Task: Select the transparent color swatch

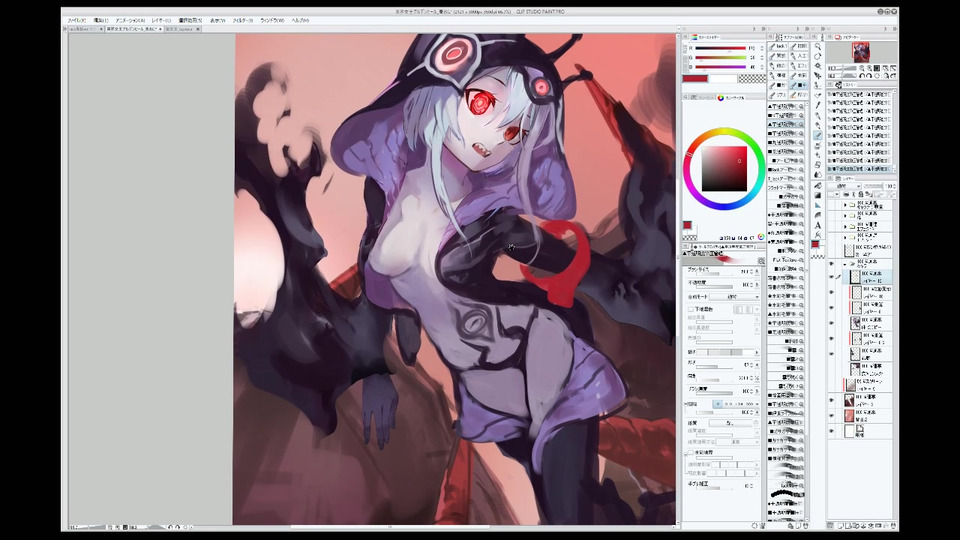Action: 752,78
